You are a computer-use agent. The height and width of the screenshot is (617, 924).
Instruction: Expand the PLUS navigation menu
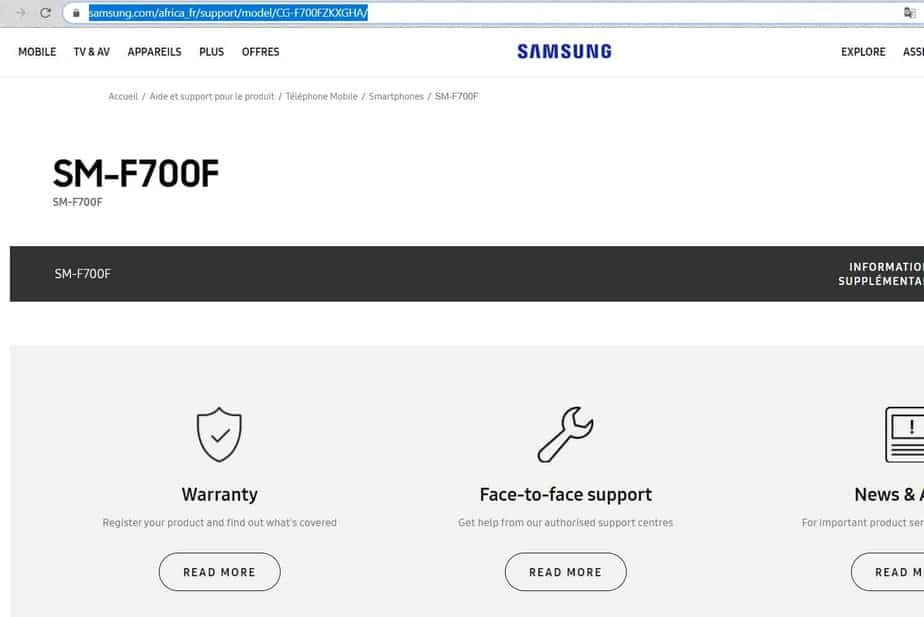point(211,52)
